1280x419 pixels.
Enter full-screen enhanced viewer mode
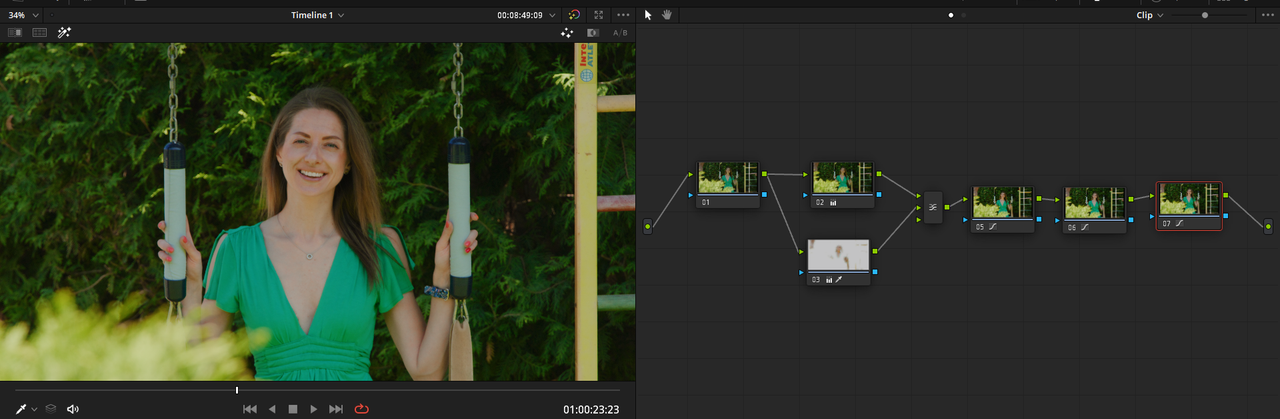[x=598, y=15]
